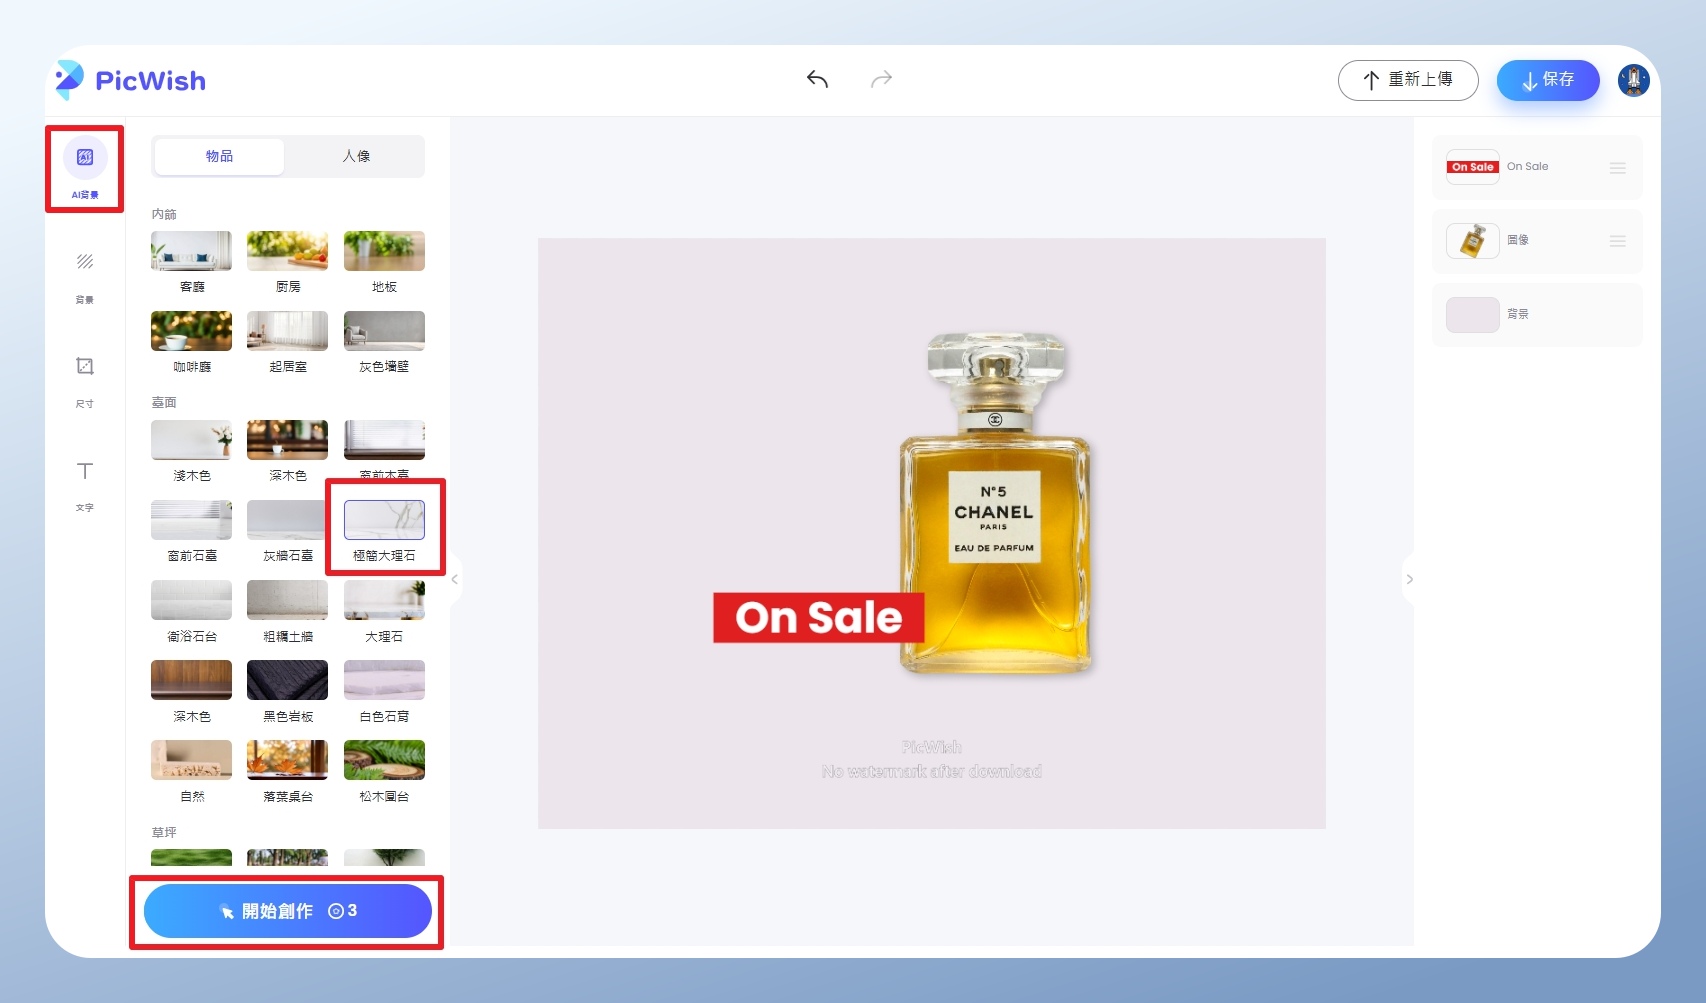Collapse the right layers panel chevron
The width and height of the screenshot is (1706, 1003).
coord(1409,579)
